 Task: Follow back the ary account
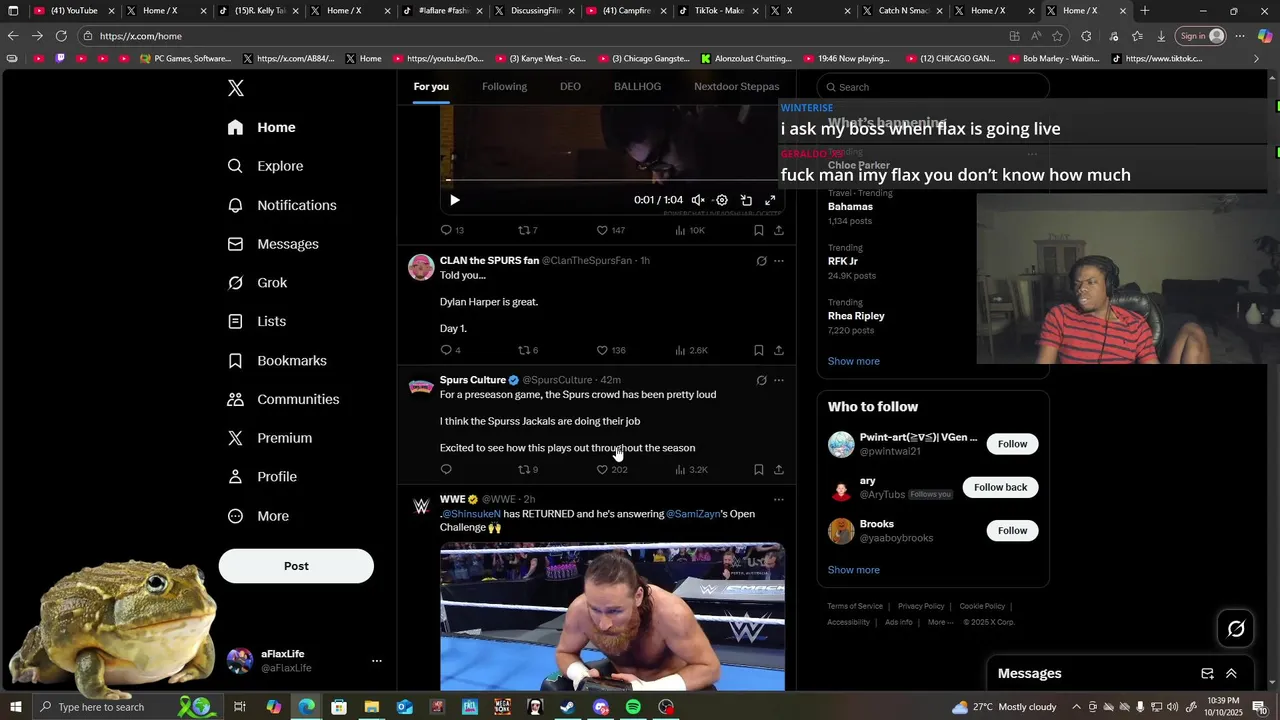pos(1000,487)
